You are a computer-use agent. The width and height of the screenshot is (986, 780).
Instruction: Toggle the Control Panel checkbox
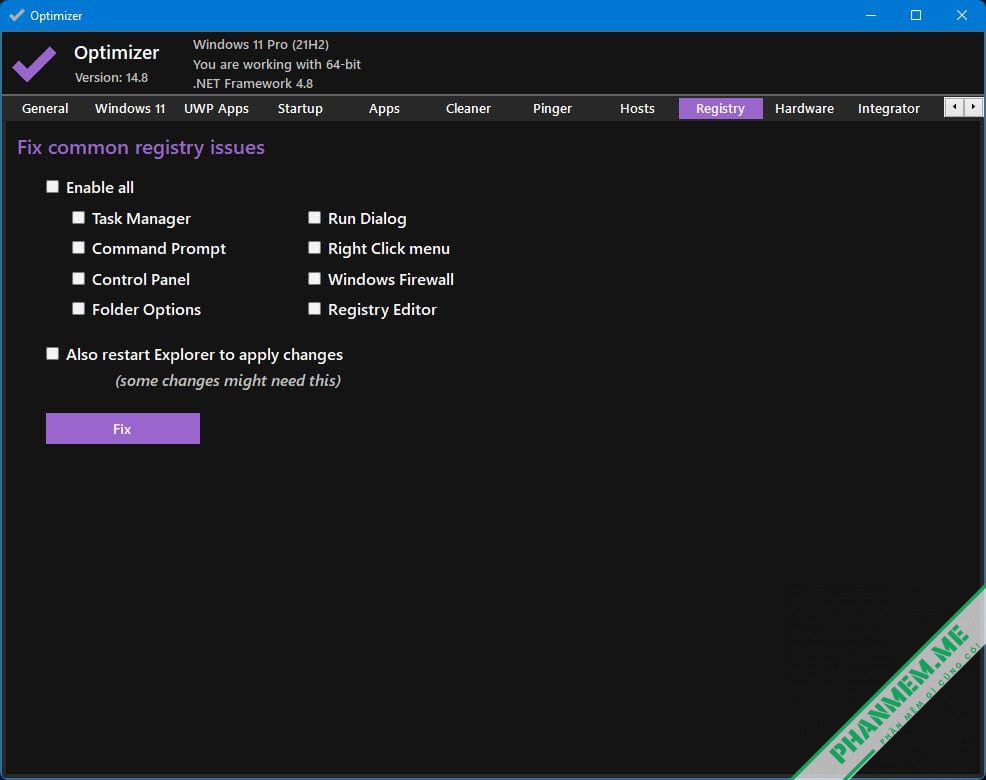[79, 279]
